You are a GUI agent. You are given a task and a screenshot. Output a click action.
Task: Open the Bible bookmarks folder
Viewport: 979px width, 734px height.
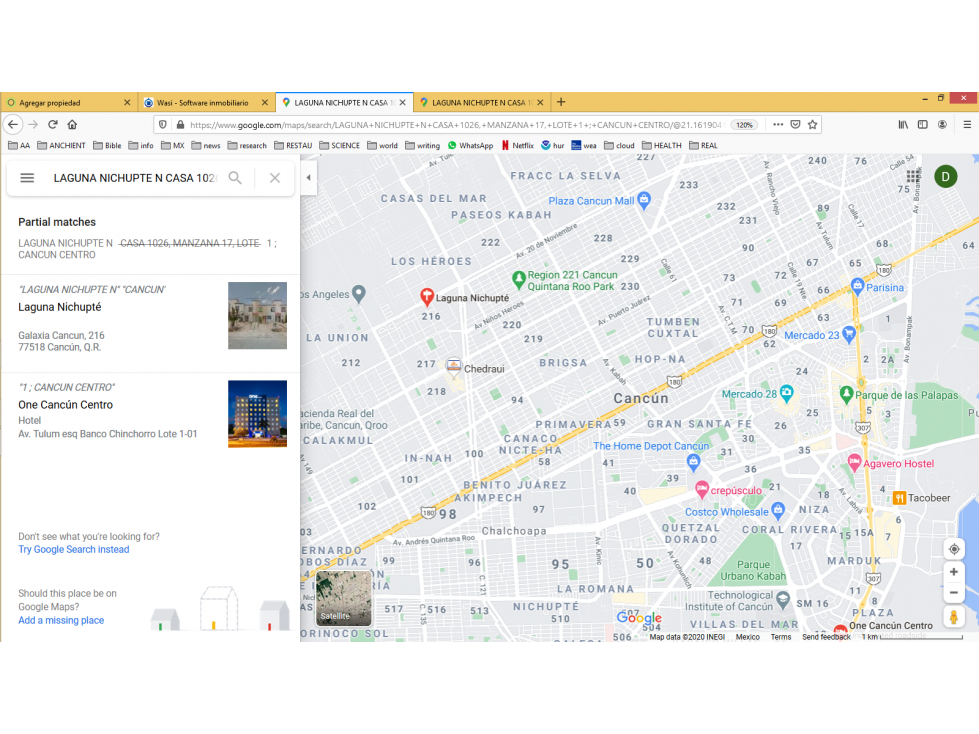107,145
